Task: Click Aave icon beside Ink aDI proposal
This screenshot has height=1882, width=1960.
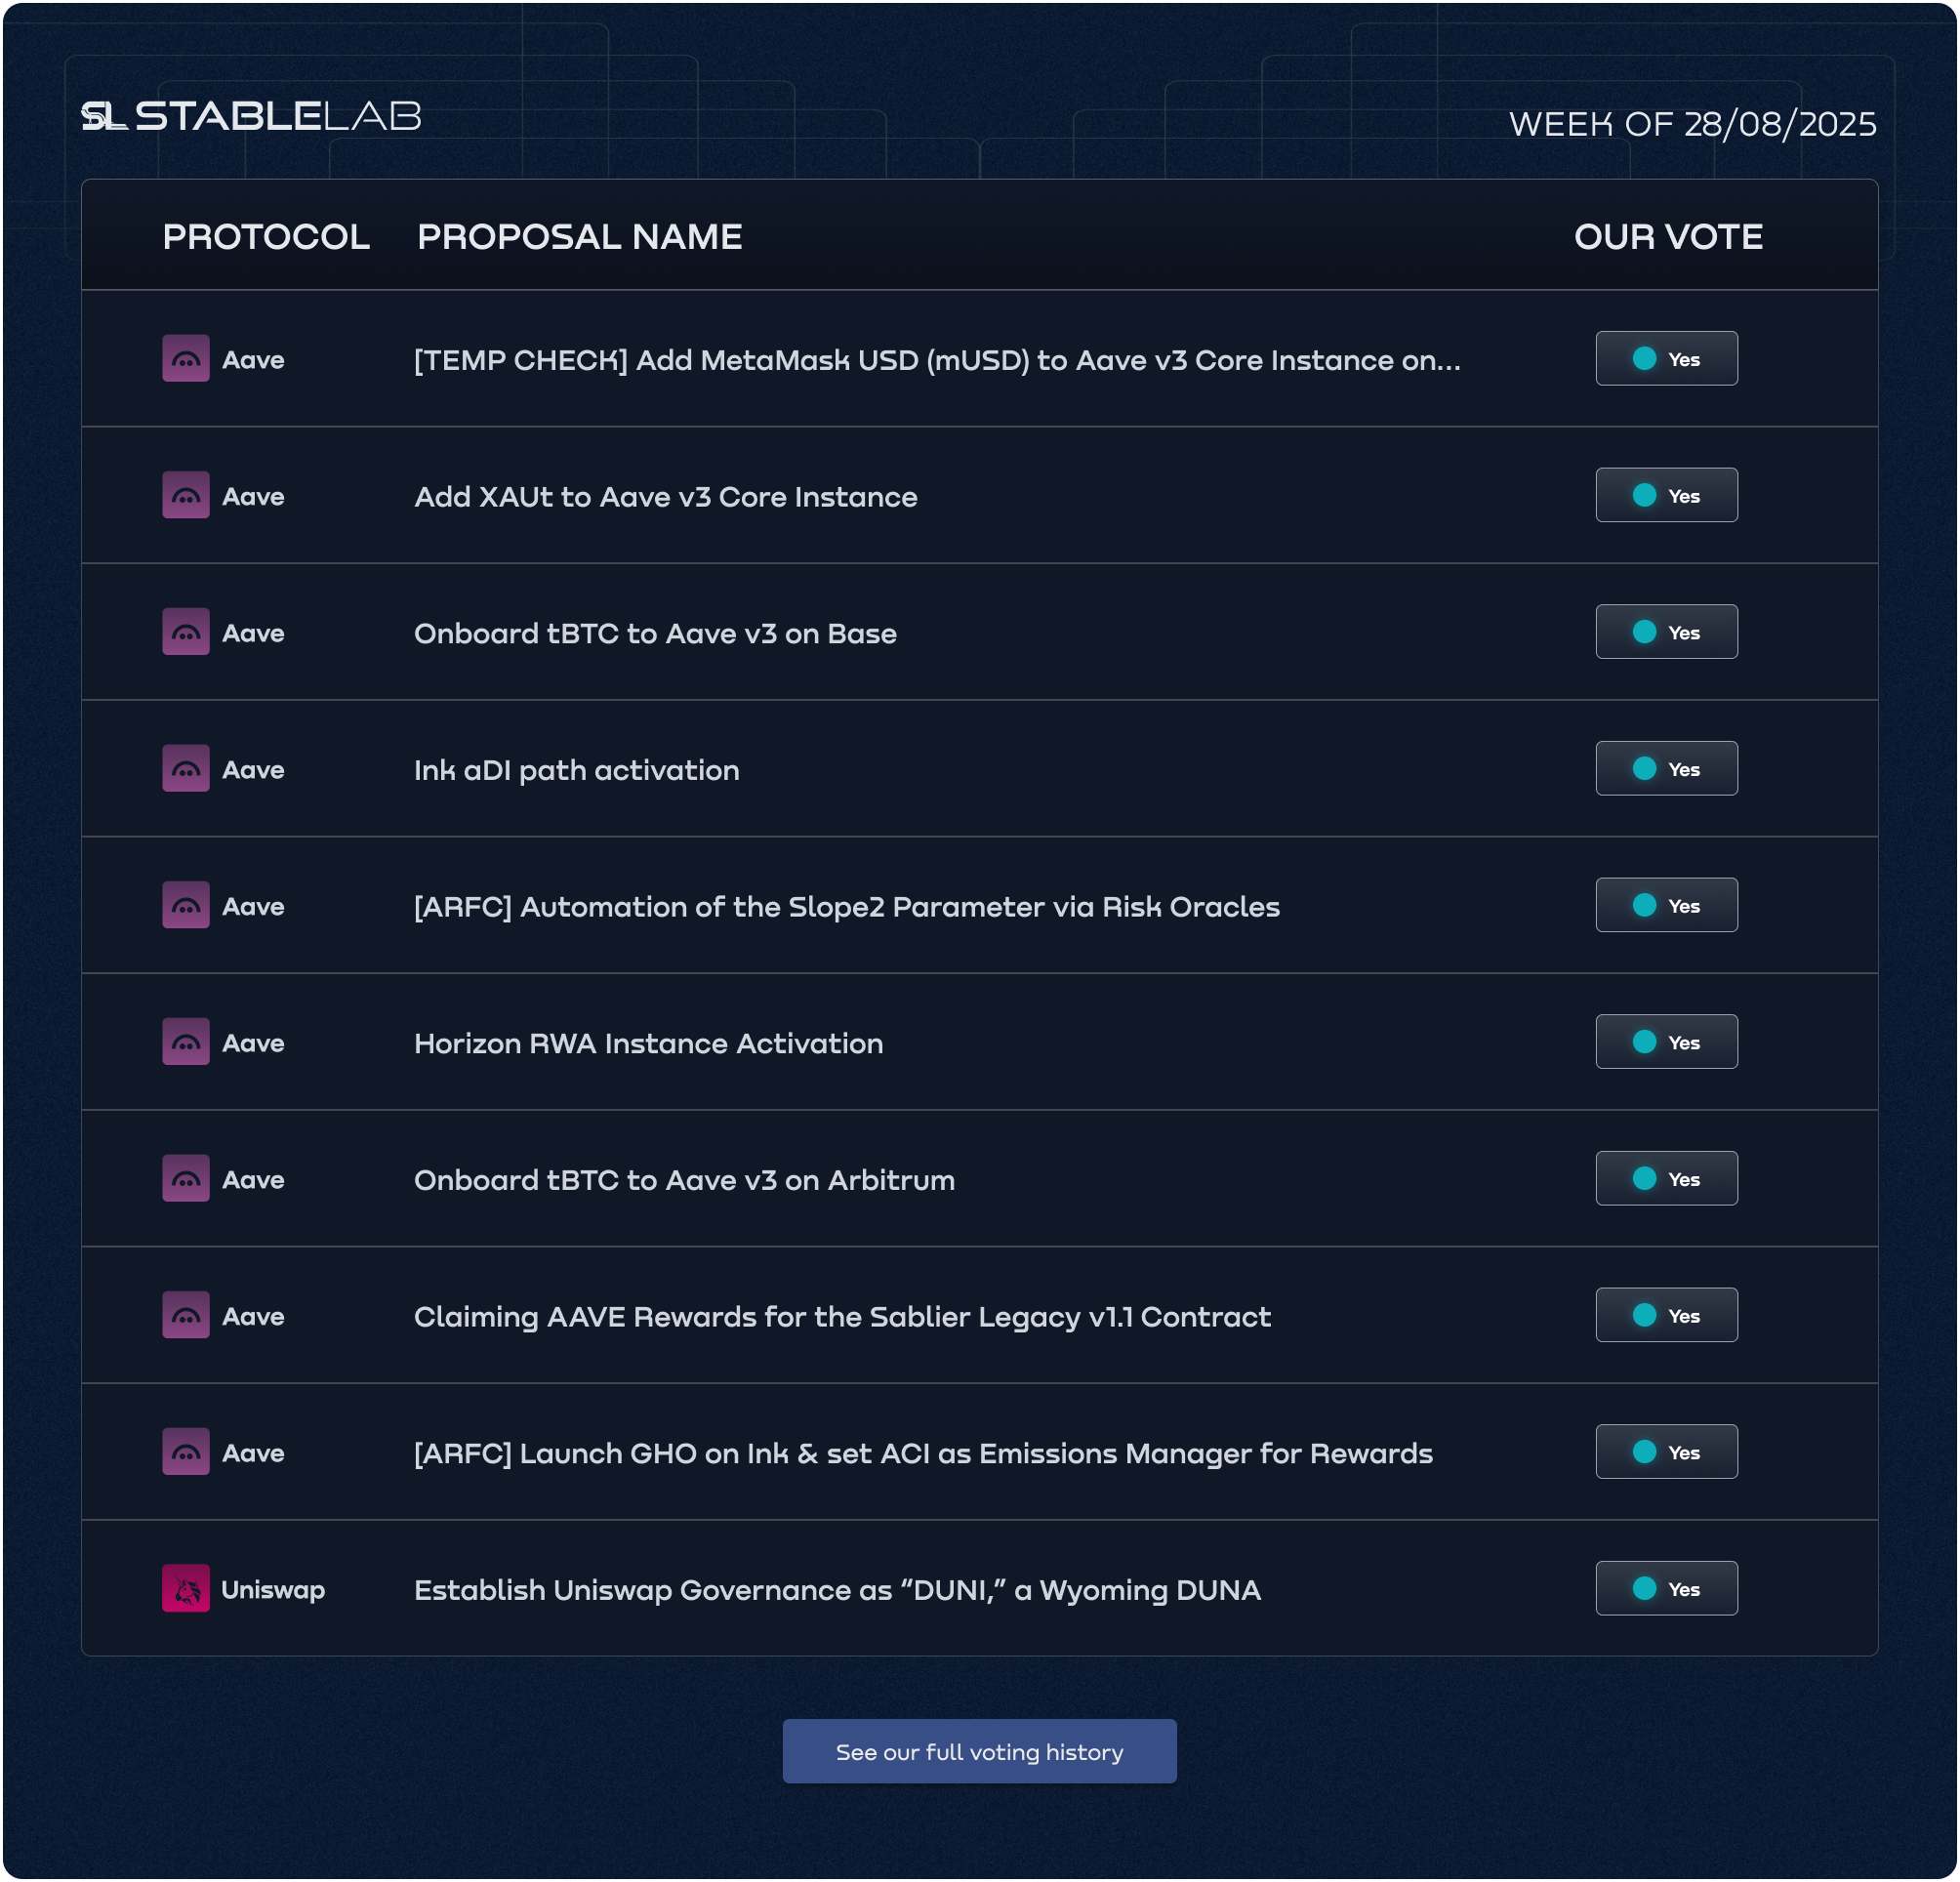Action: 186,769
